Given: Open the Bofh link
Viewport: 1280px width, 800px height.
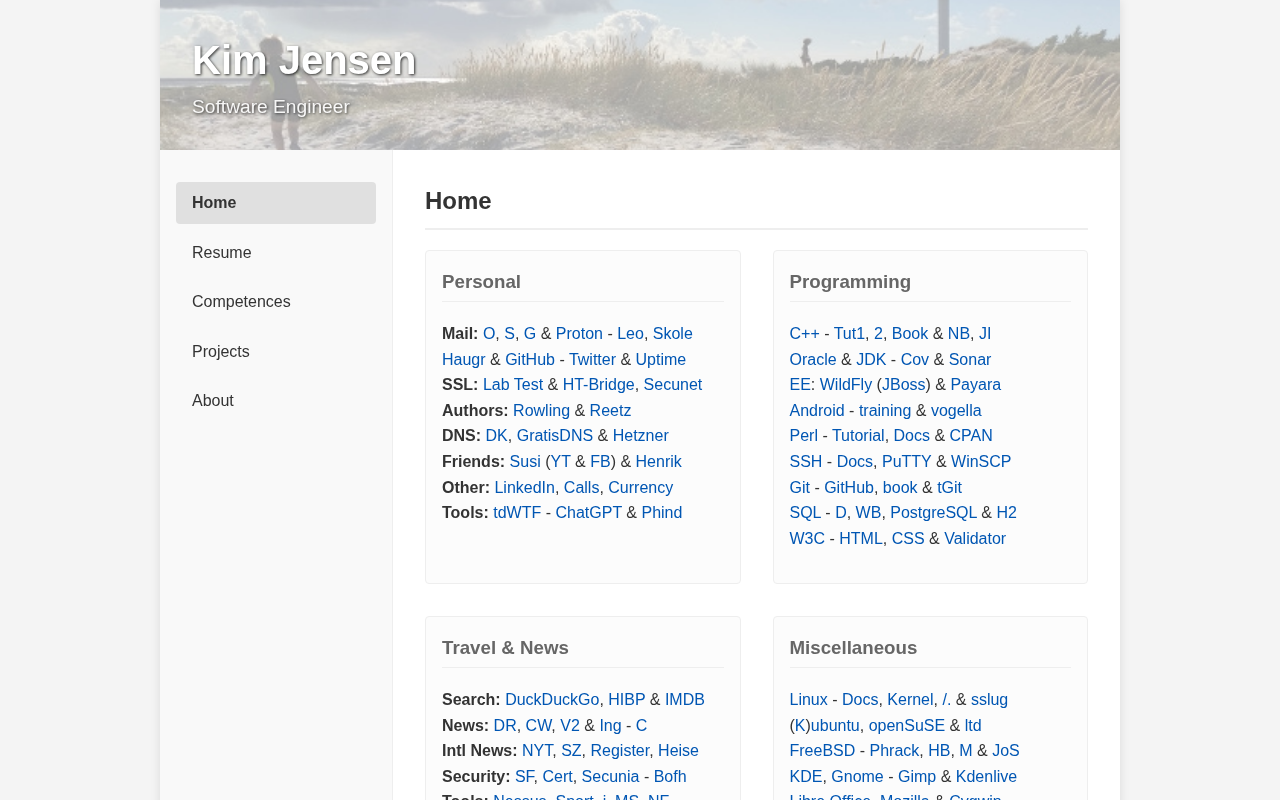Looking at the screenshot, I should 670,777.
